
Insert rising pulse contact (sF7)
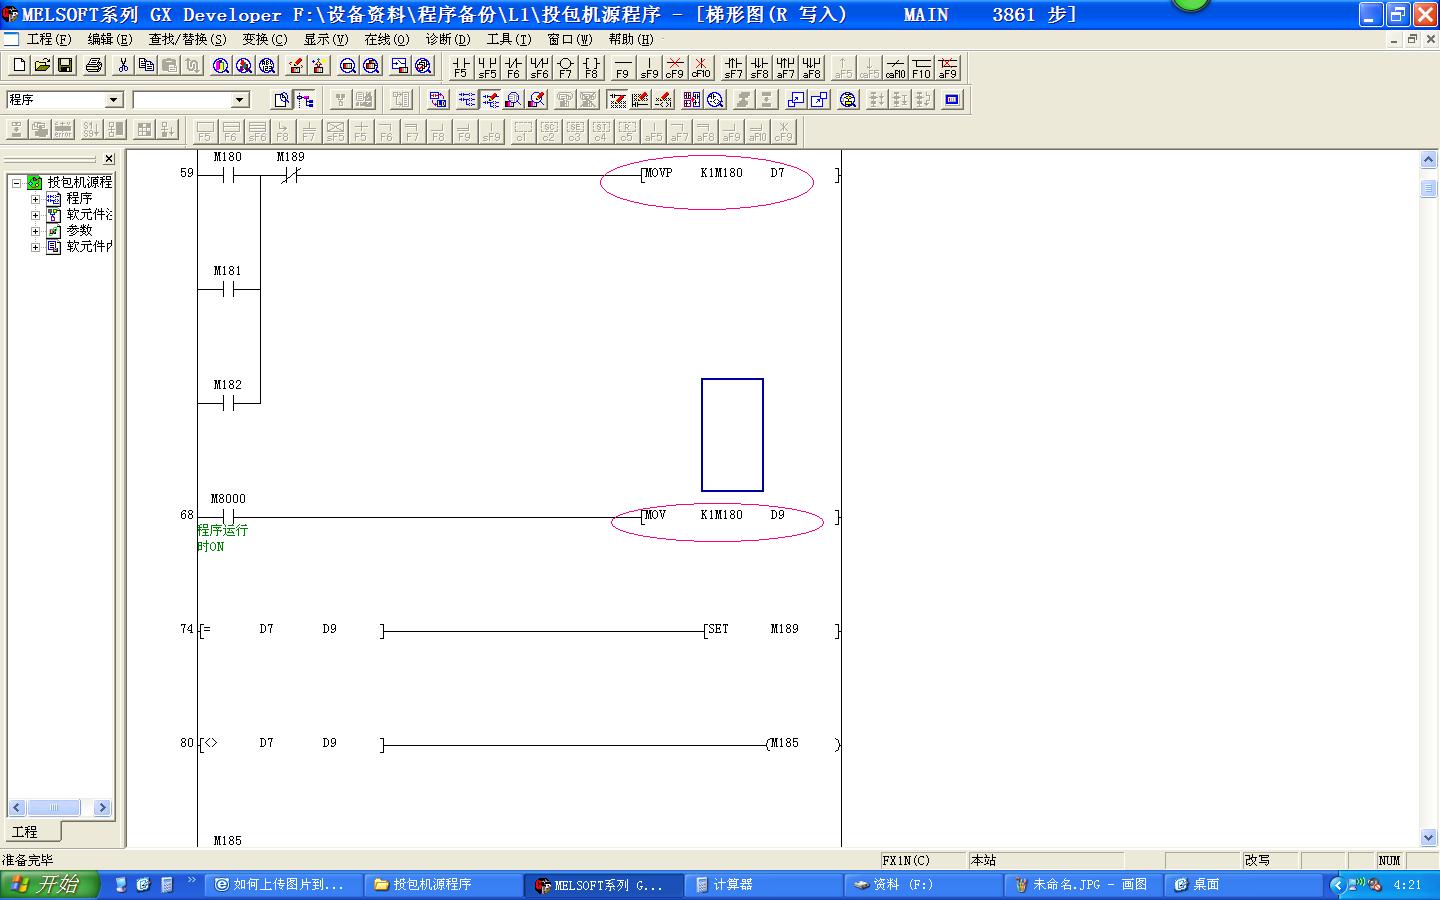coord(733,67)
